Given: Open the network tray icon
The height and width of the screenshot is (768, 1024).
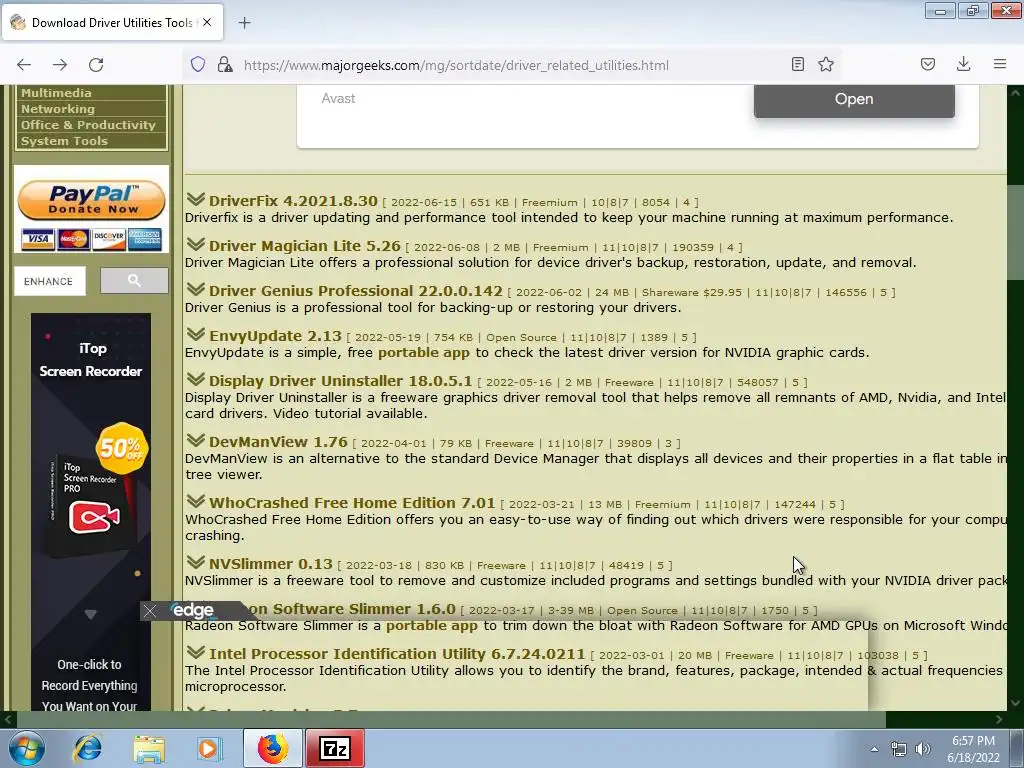Looking at the screenshot, I should point(899,749).
